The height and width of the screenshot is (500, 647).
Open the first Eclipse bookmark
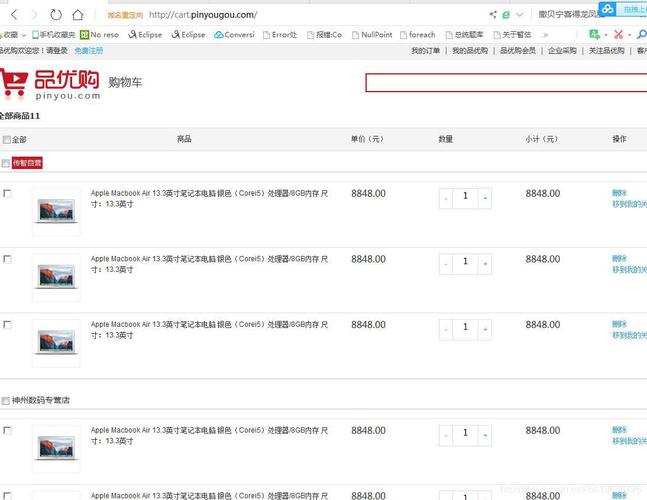145,35
